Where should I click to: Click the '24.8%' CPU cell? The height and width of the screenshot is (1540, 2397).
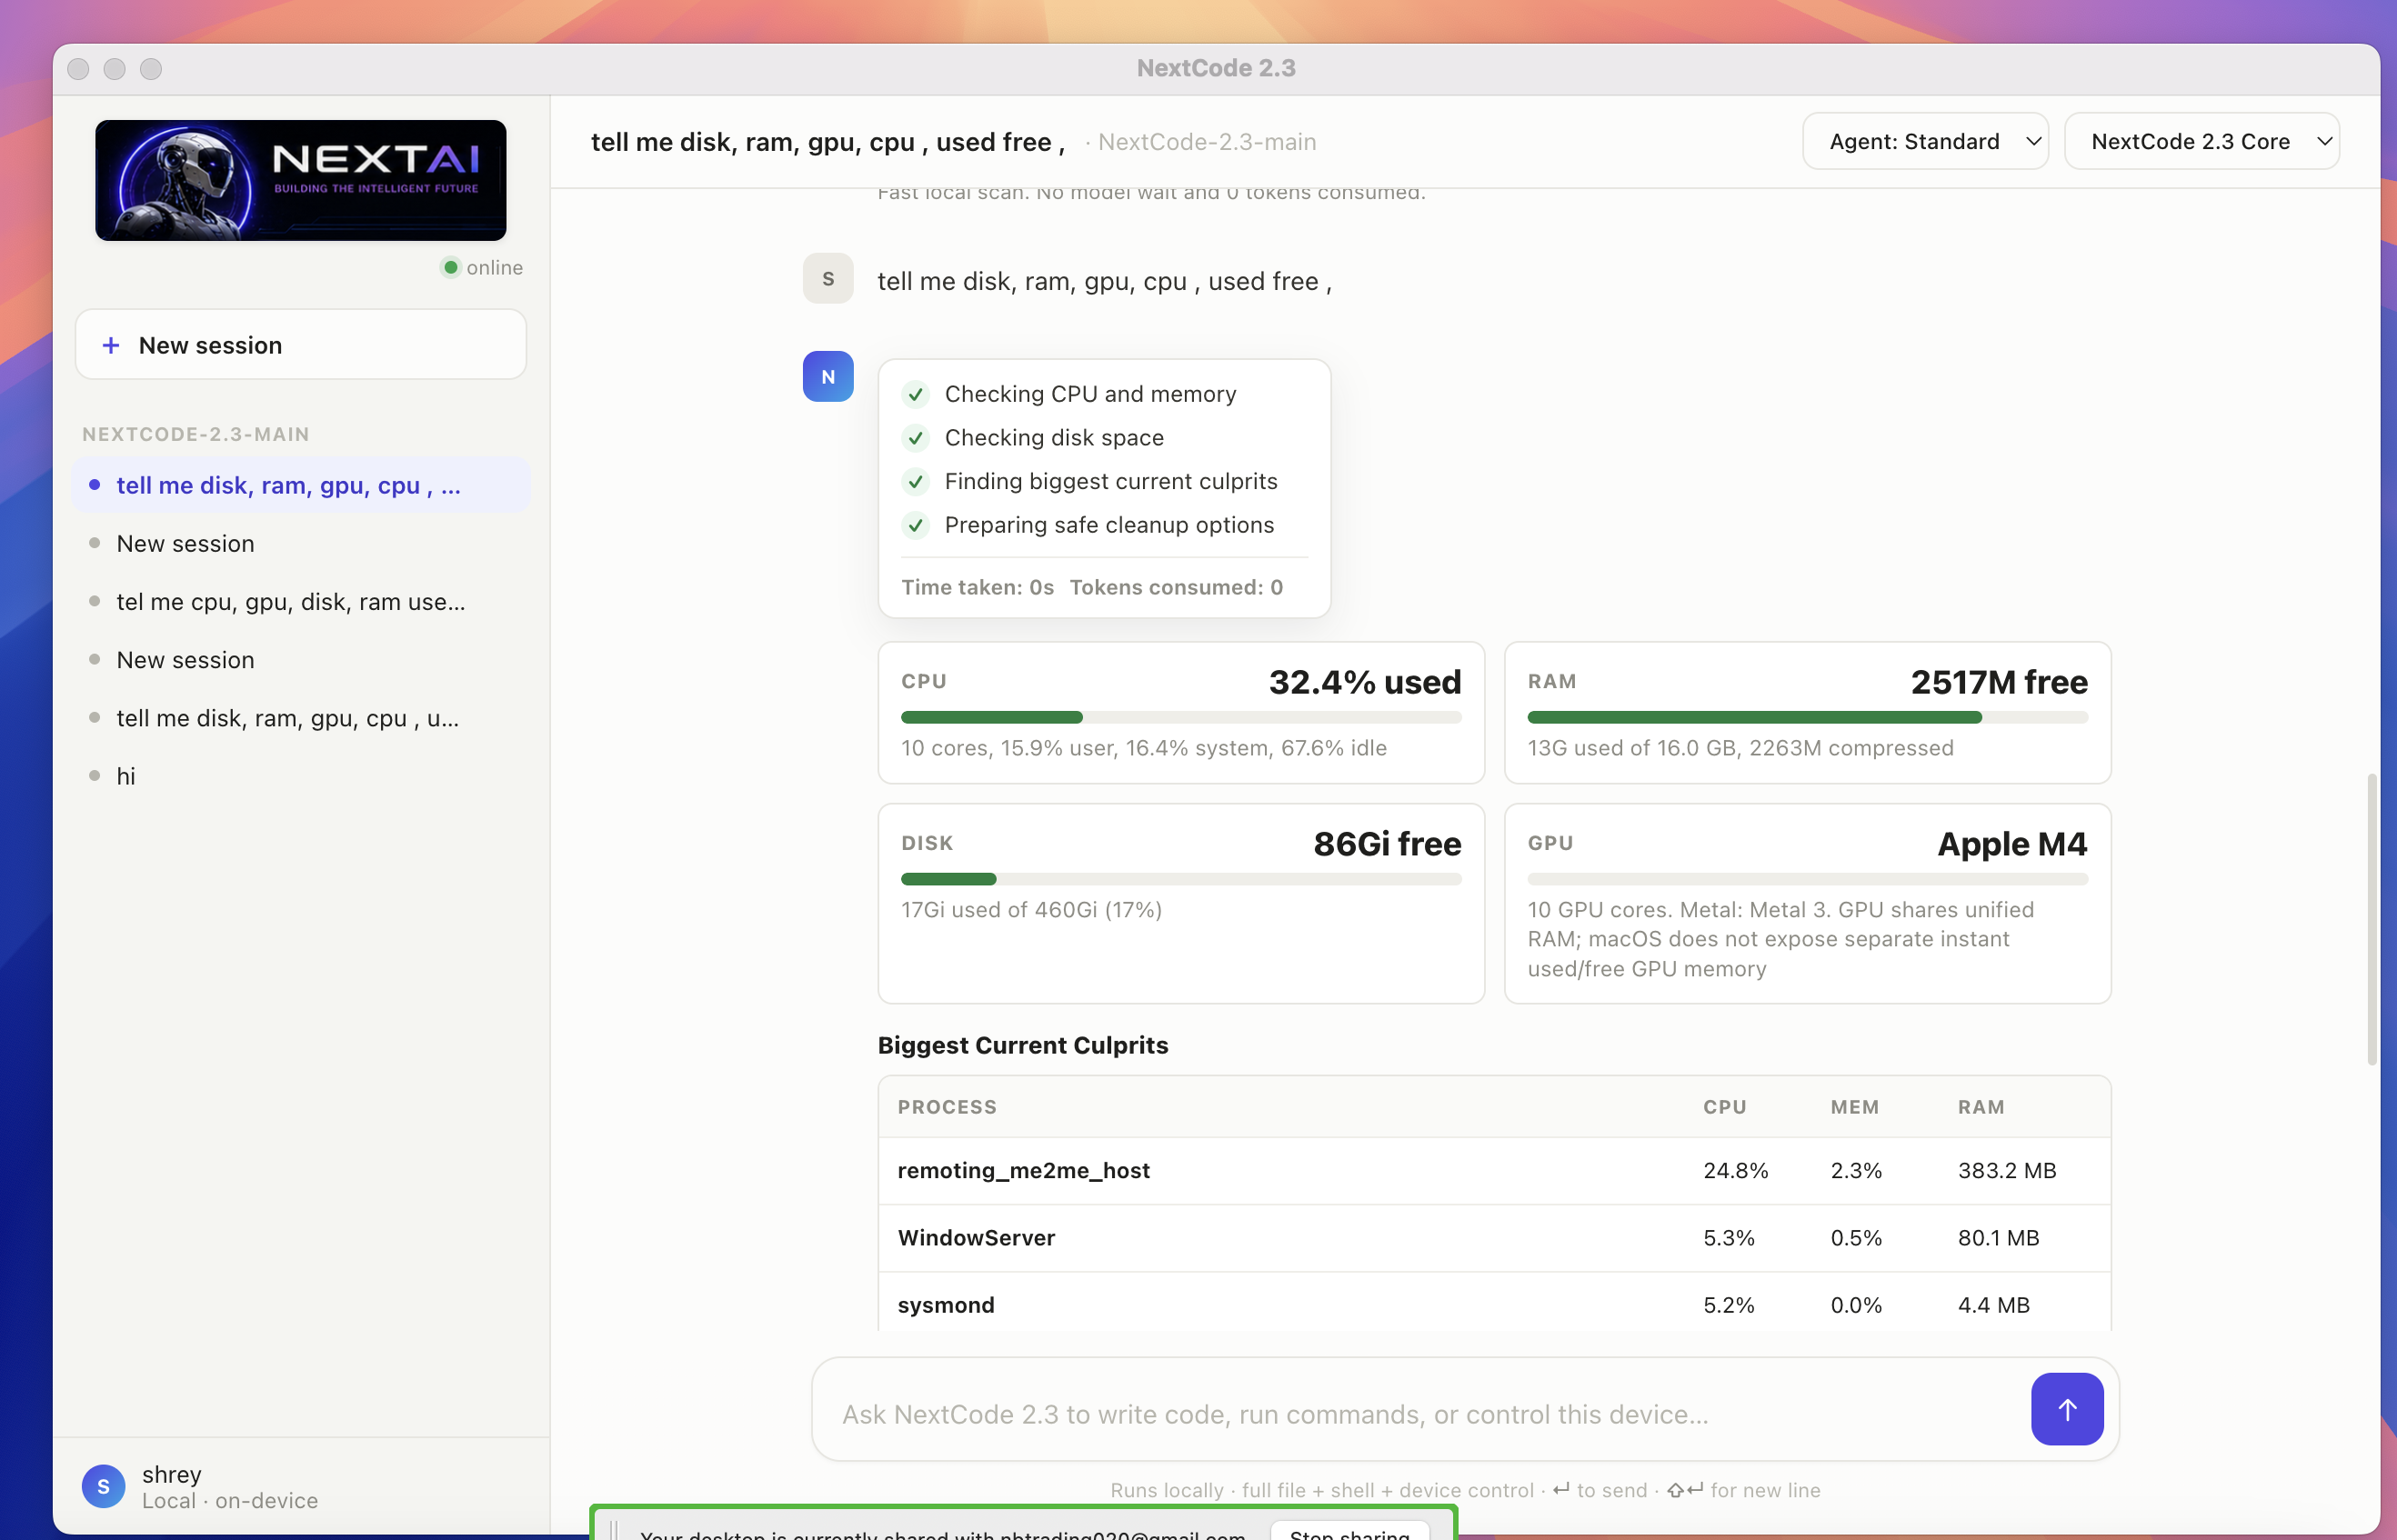1735,1170
